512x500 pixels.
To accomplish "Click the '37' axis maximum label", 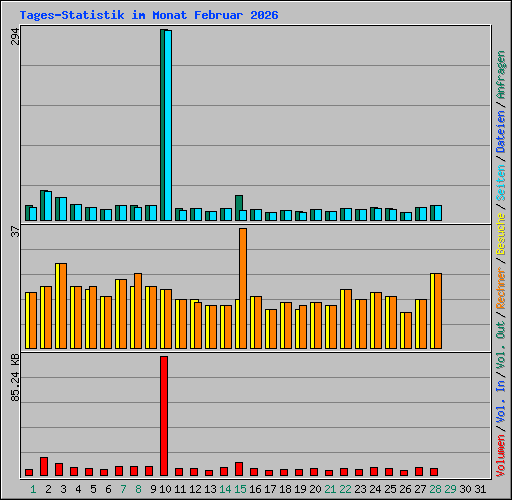I will pyautogui.click(x=15, y=231).
